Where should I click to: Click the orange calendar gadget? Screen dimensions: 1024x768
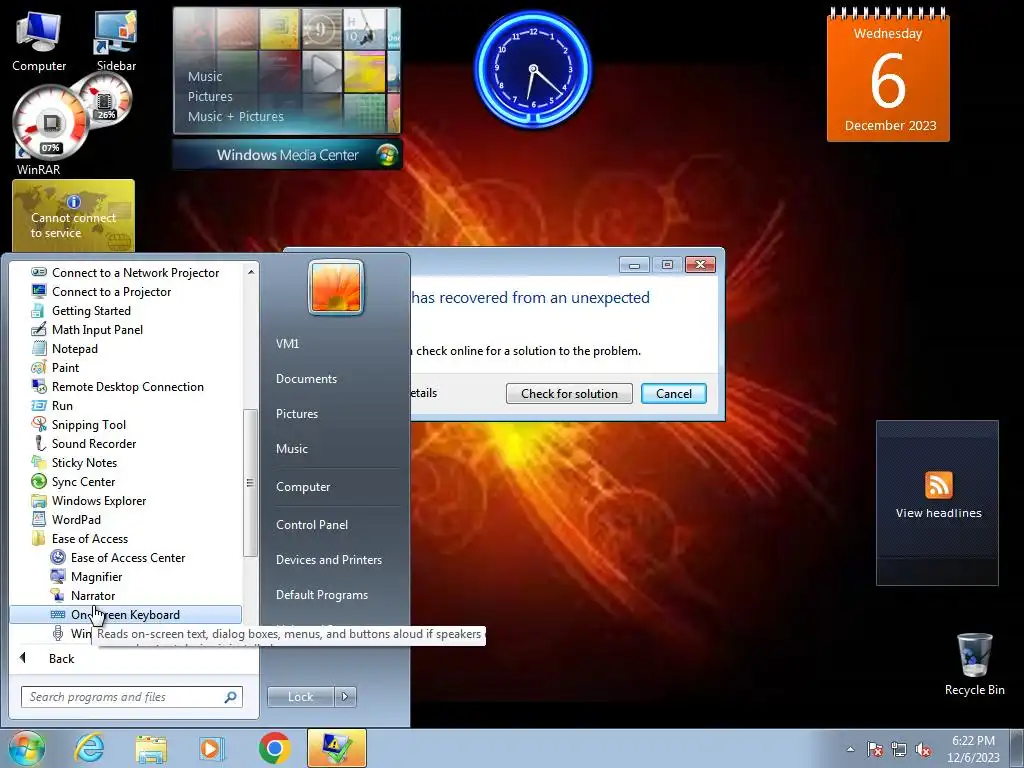click(x=888, y=75)
